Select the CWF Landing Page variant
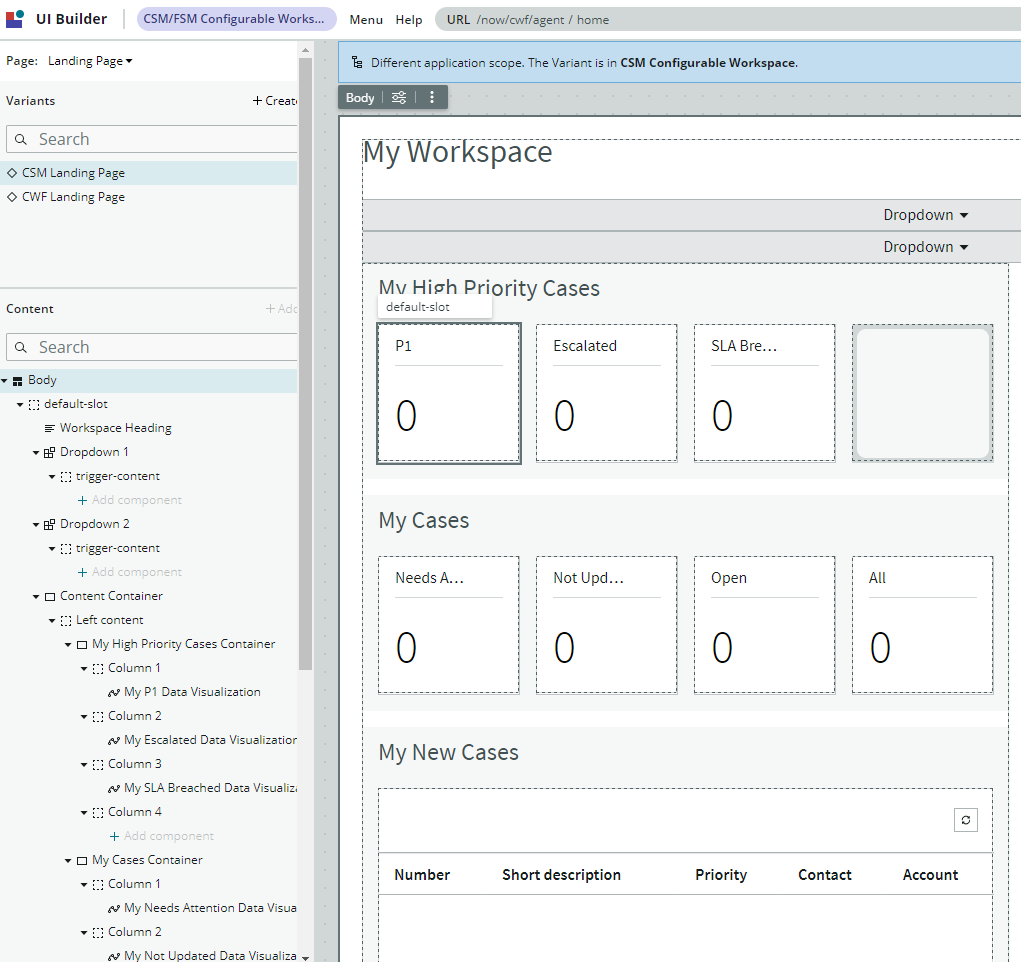This screenshot has width=1021, height=962. click(72, 196)
